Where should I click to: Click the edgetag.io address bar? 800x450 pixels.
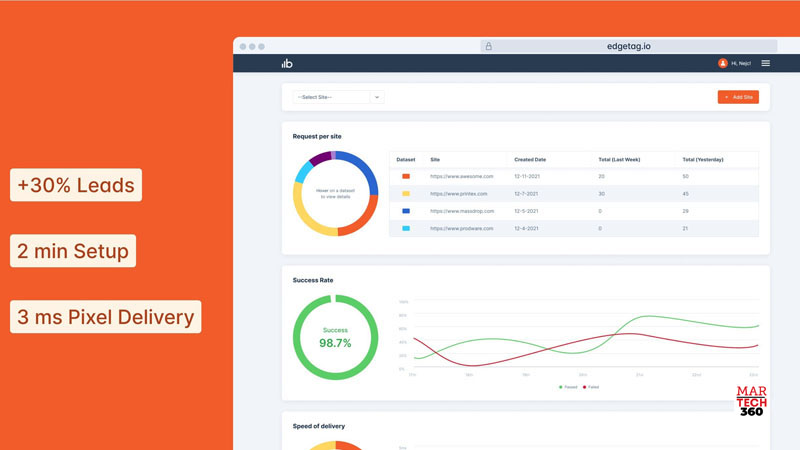629,46
